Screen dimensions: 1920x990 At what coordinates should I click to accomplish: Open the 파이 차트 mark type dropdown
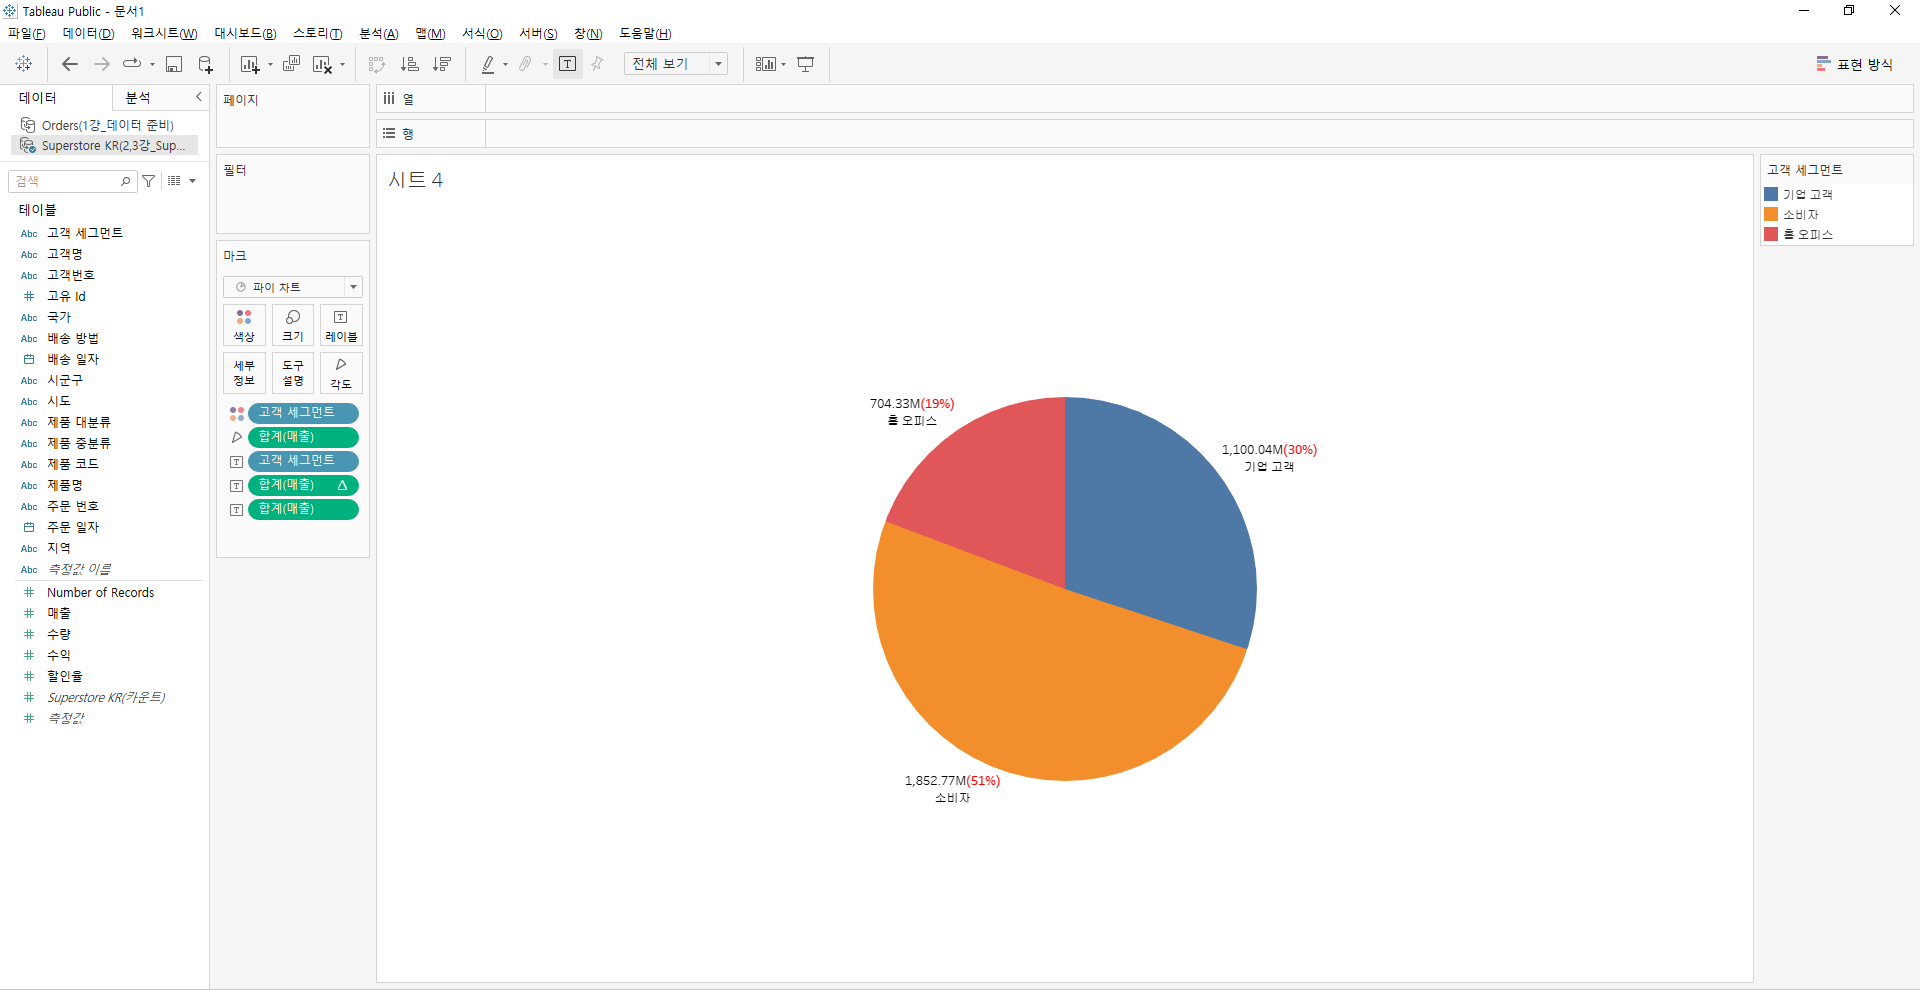tap(293, 287)
